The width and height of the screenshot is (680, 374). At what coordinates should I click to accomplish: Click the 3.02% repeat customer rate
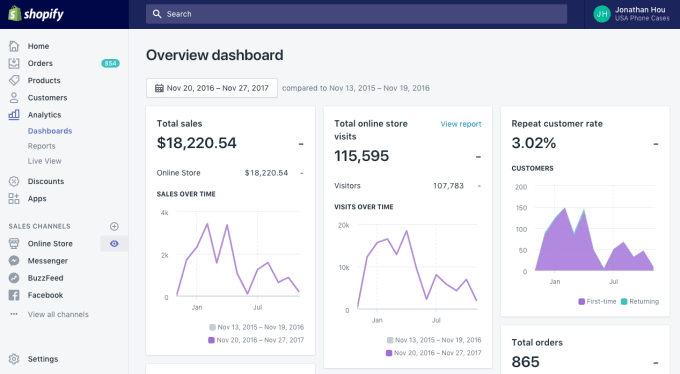pyautogui.click(x=533, y=143)
